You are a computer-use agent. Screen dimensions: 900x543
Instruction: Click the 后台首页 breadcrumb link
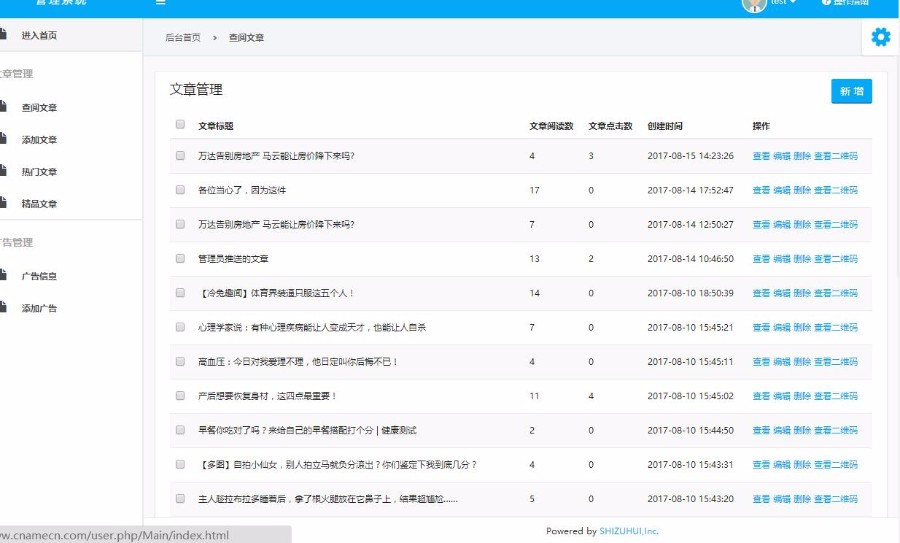click(x=183, y=37)
